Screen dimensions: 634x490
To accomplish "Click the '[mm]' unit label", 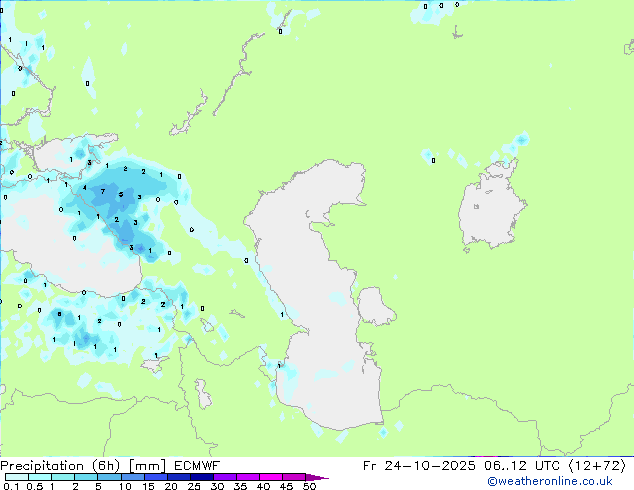I will 147,466.
